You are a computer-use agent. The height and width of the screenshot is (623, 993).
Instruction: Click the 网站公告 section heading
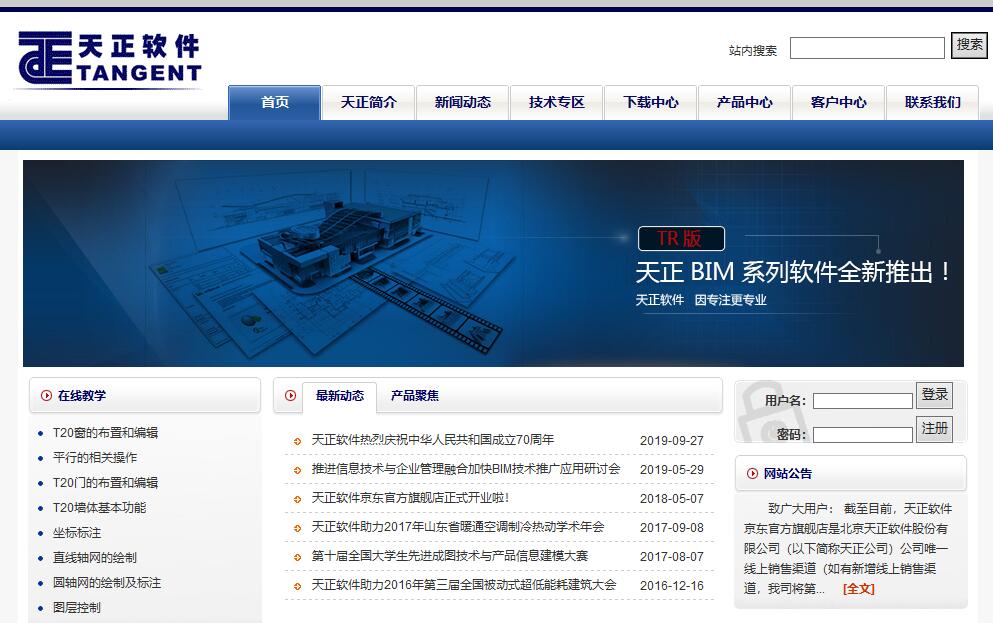click(787, 474)
